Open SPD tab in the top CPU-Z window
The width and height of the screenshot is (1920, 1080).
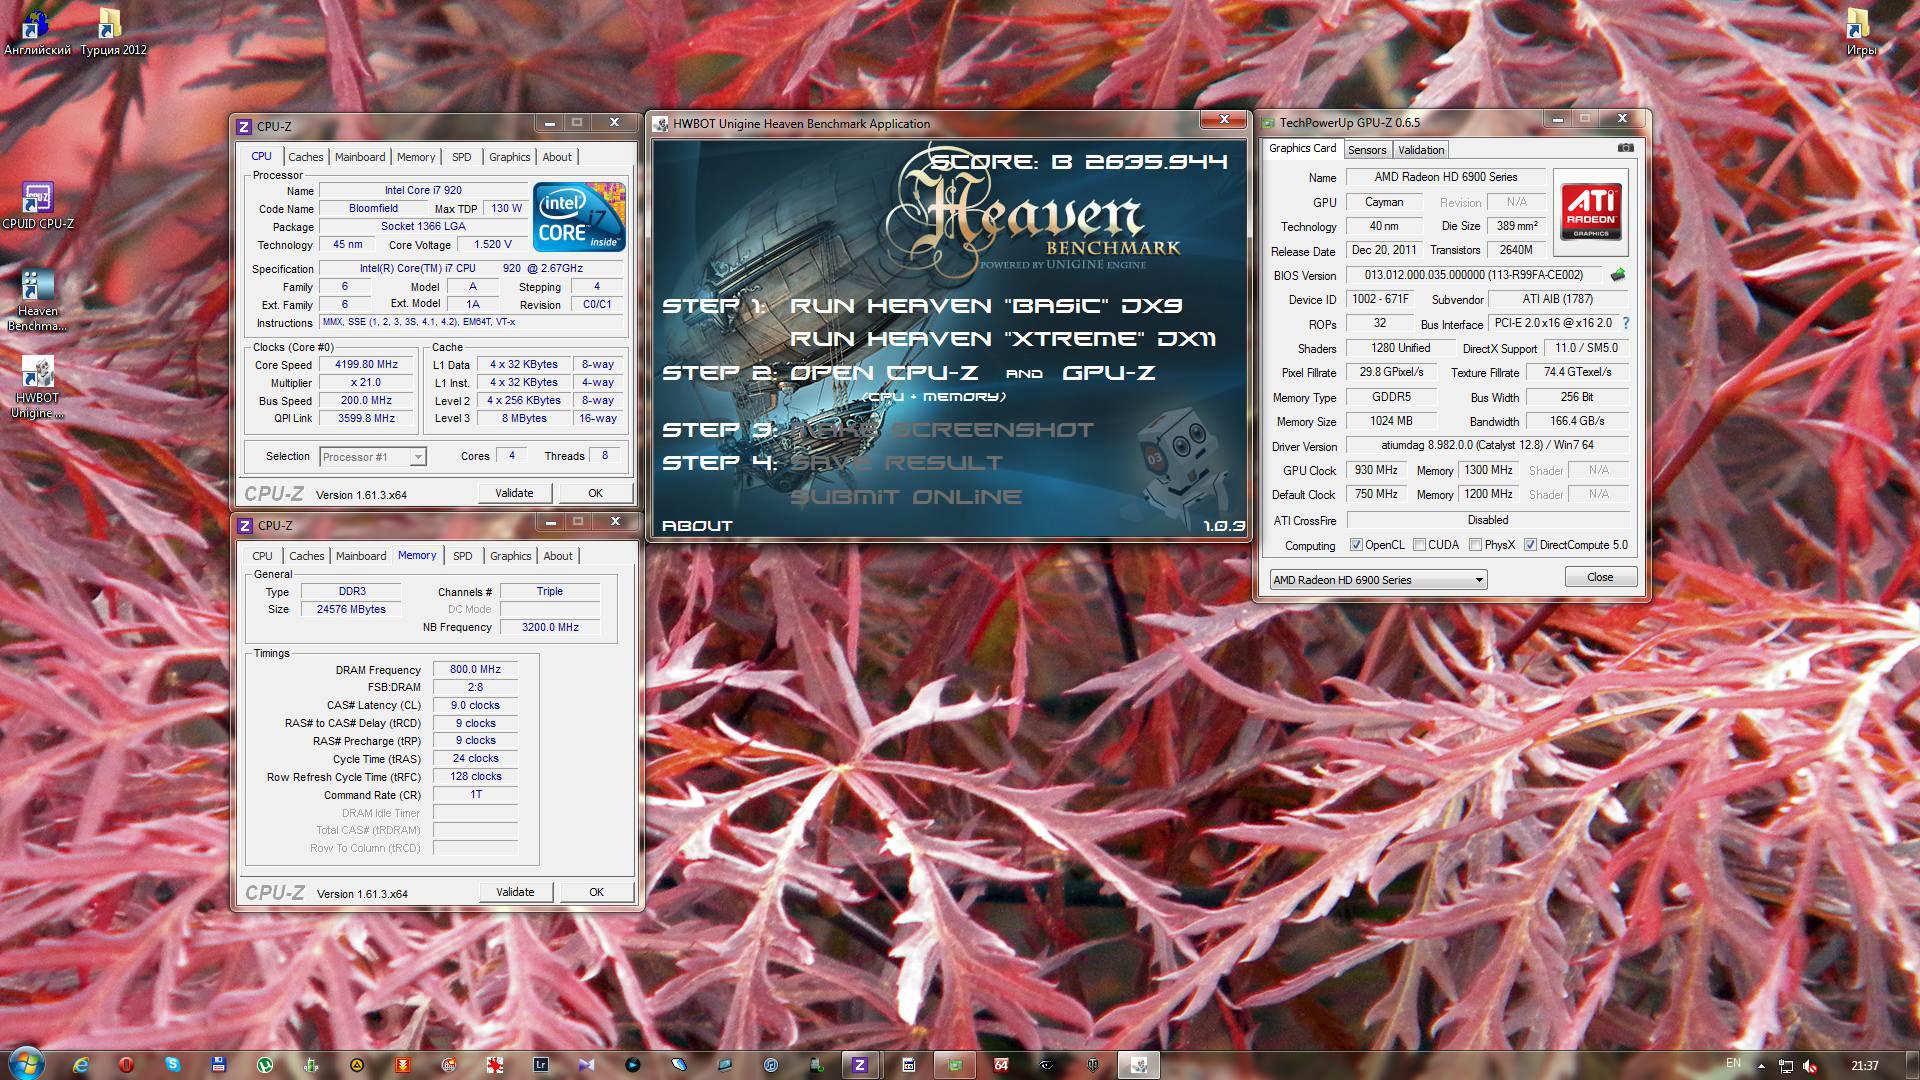point(461,157)
